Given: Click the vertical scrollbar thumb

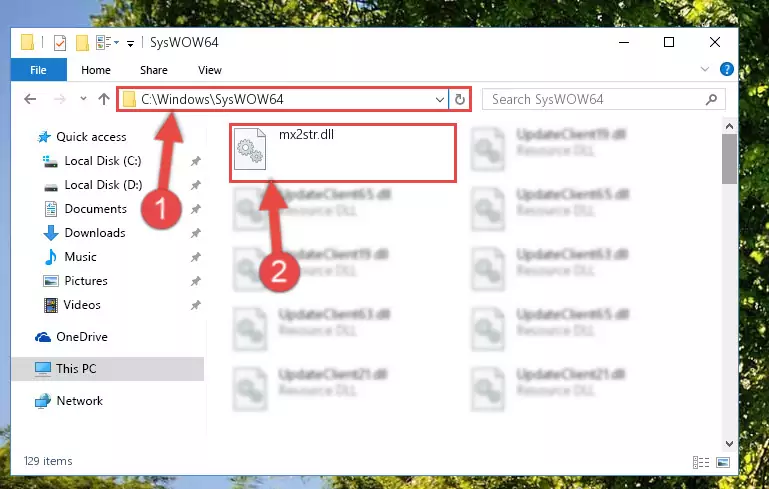Looking at the screenshot, I should pyautogui.click(x=729, y=159).
